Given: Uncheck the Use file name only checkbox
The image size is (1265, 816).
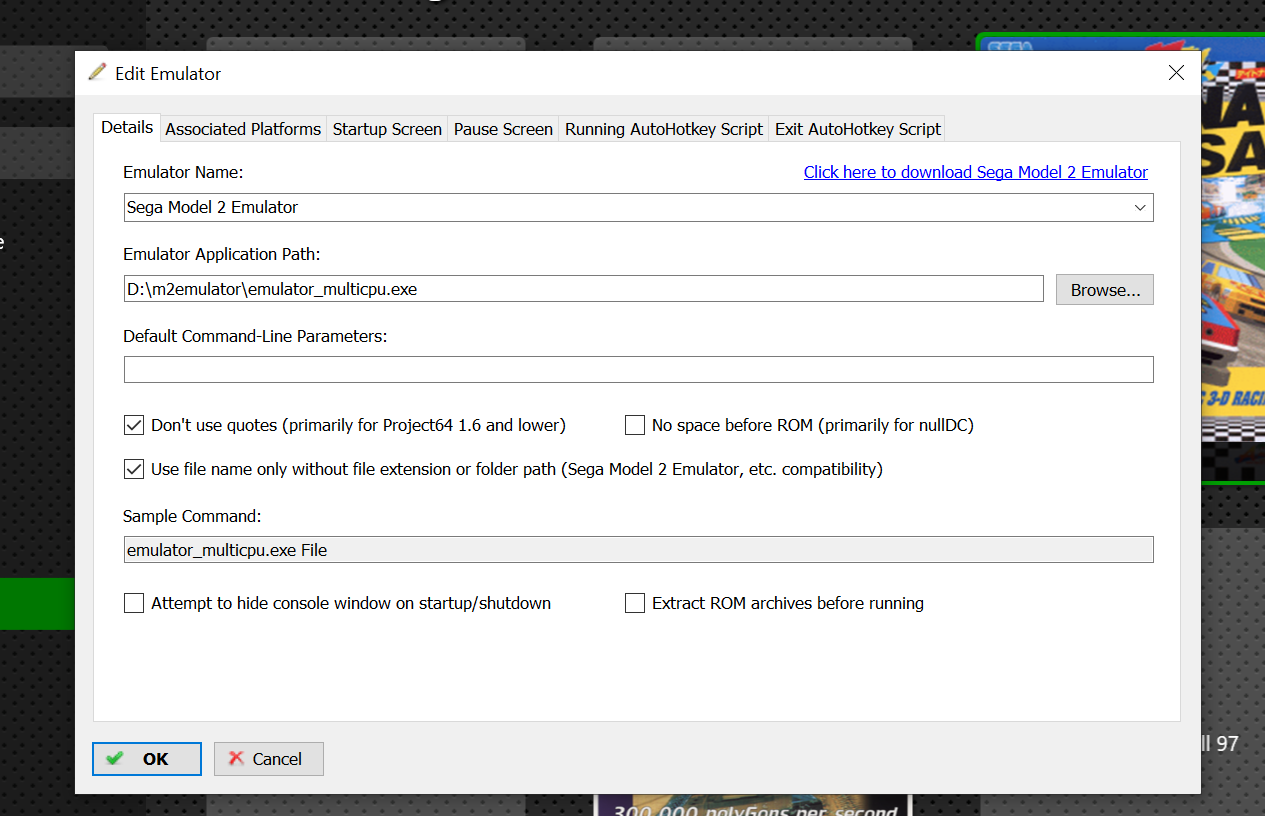Looking at the screenshot, I should click(134, 468).
